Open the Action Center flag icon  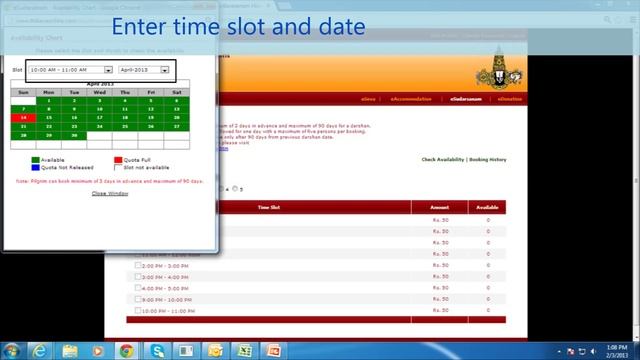(571, 351)
